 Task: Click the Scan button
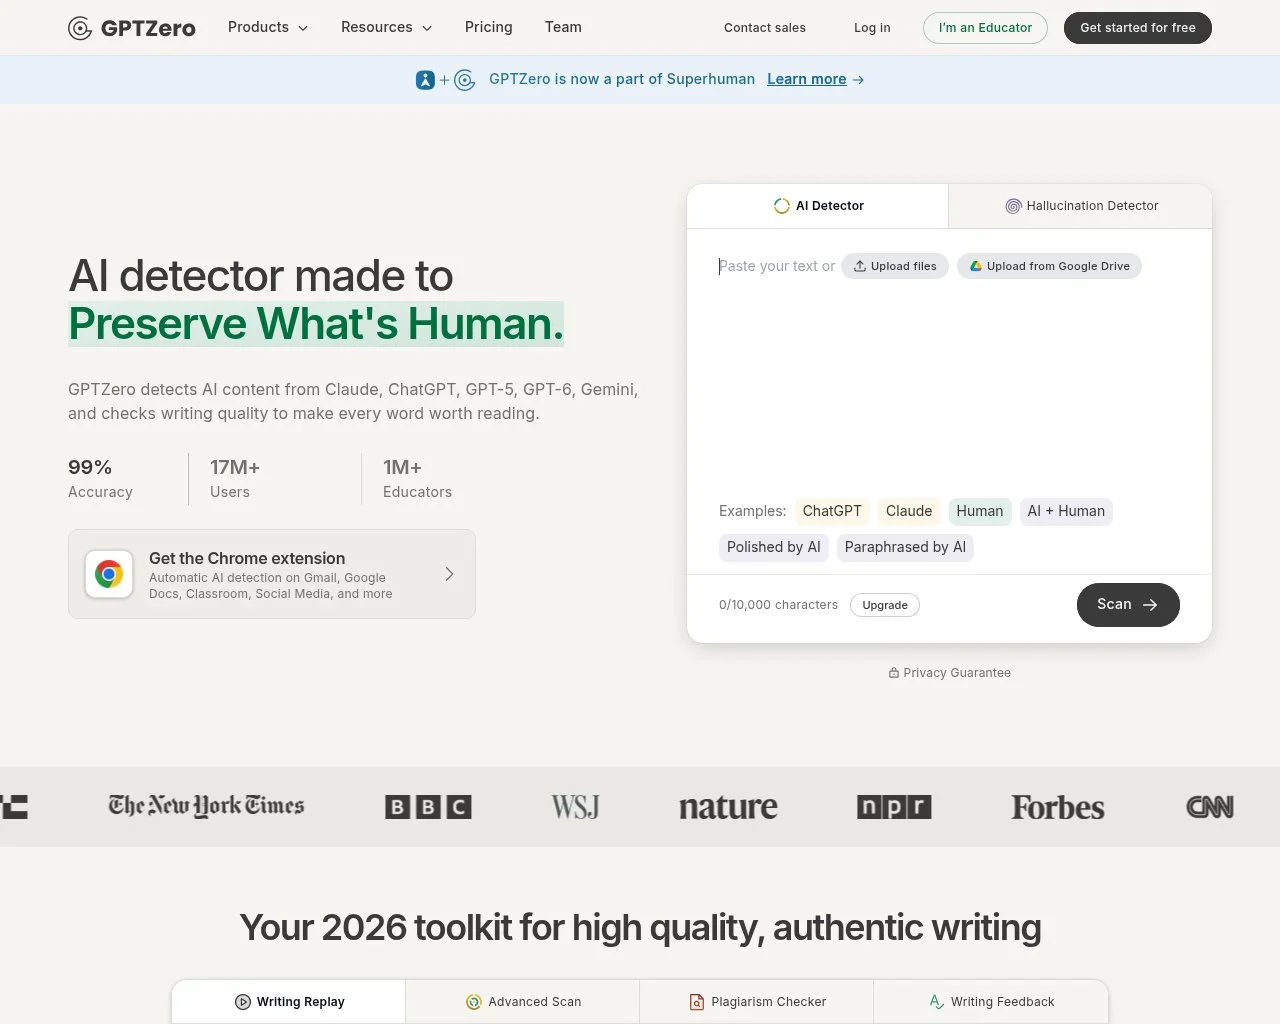pyautogui.click(x=1128, y=605)
